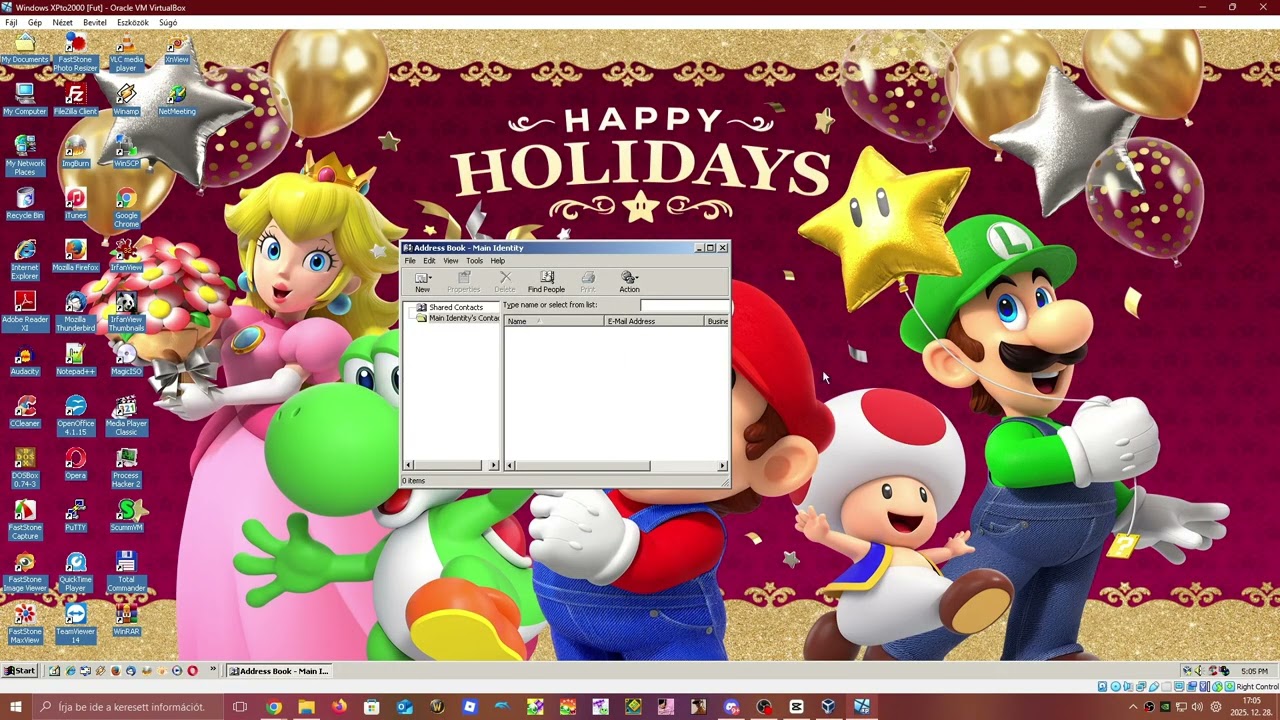Open VirtualBox Gép menu
This screenshot has width=1280, height=720.
pos(35,22)
